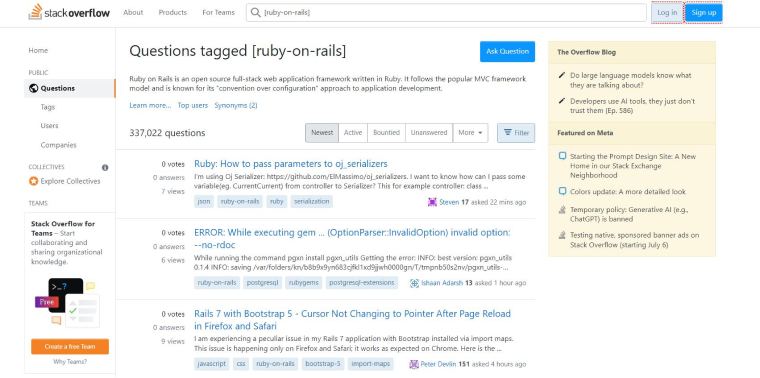Open the OptionParser InvalidOption error question
This screenshot has height=378, width=760.
coord(352,238)
